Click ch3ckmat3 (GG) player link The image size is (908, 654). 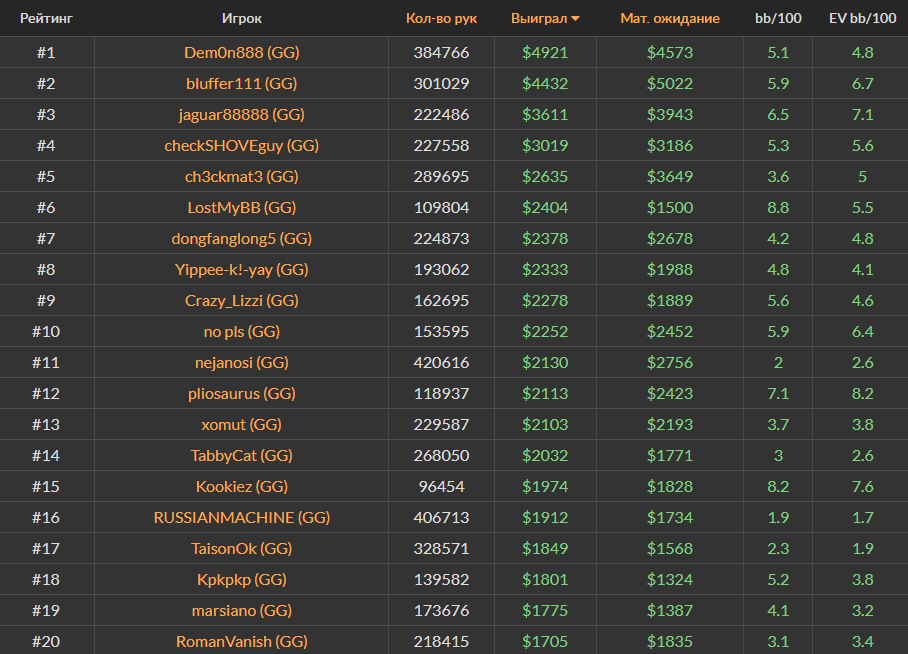241,176
